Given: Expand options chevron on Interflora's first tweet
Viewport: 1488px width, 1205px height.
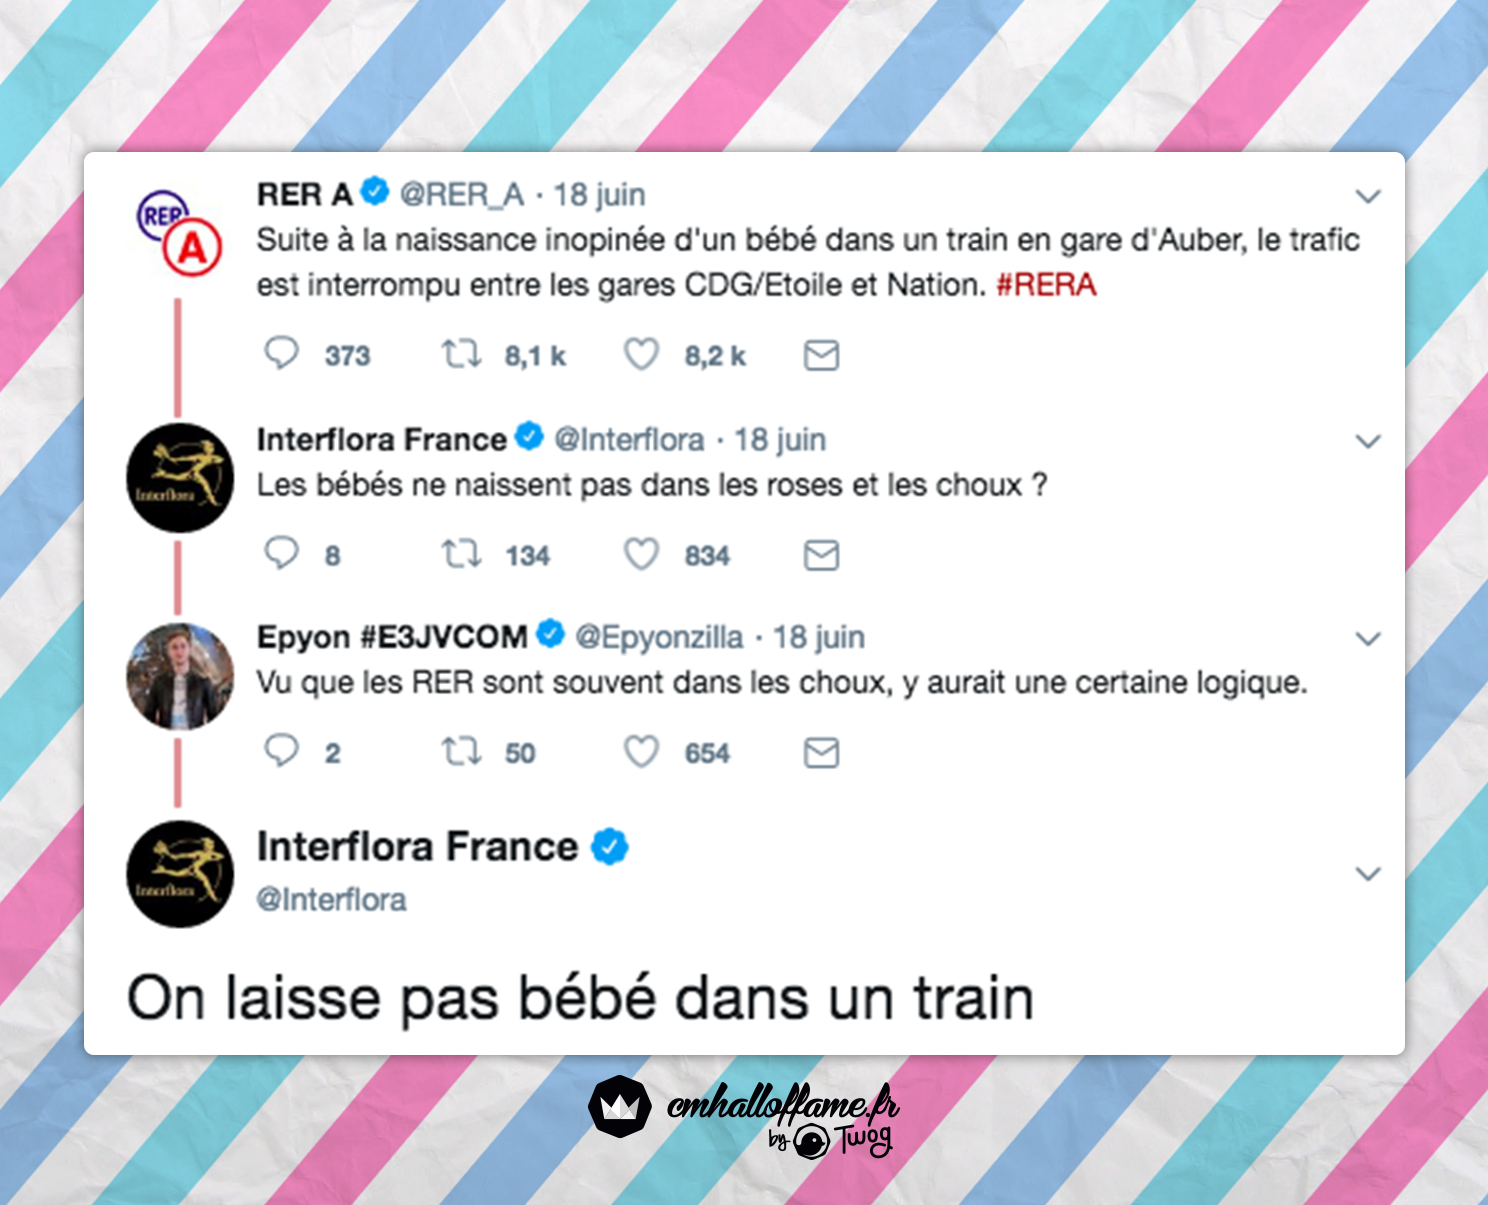Looking at the screenshot, I should (1368, 441).
